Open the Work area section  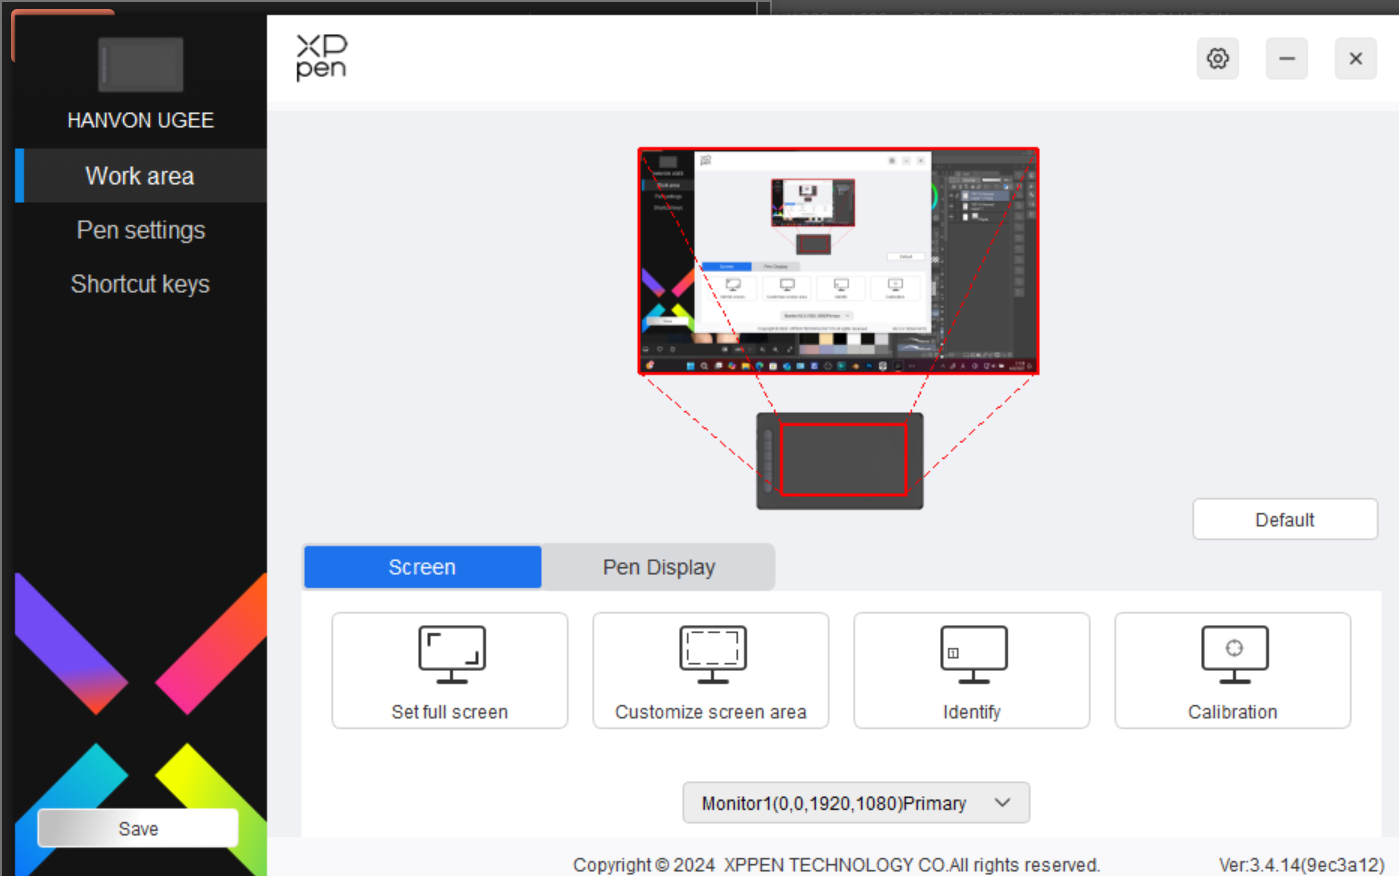pyautogui.click(x=141, y=176)
